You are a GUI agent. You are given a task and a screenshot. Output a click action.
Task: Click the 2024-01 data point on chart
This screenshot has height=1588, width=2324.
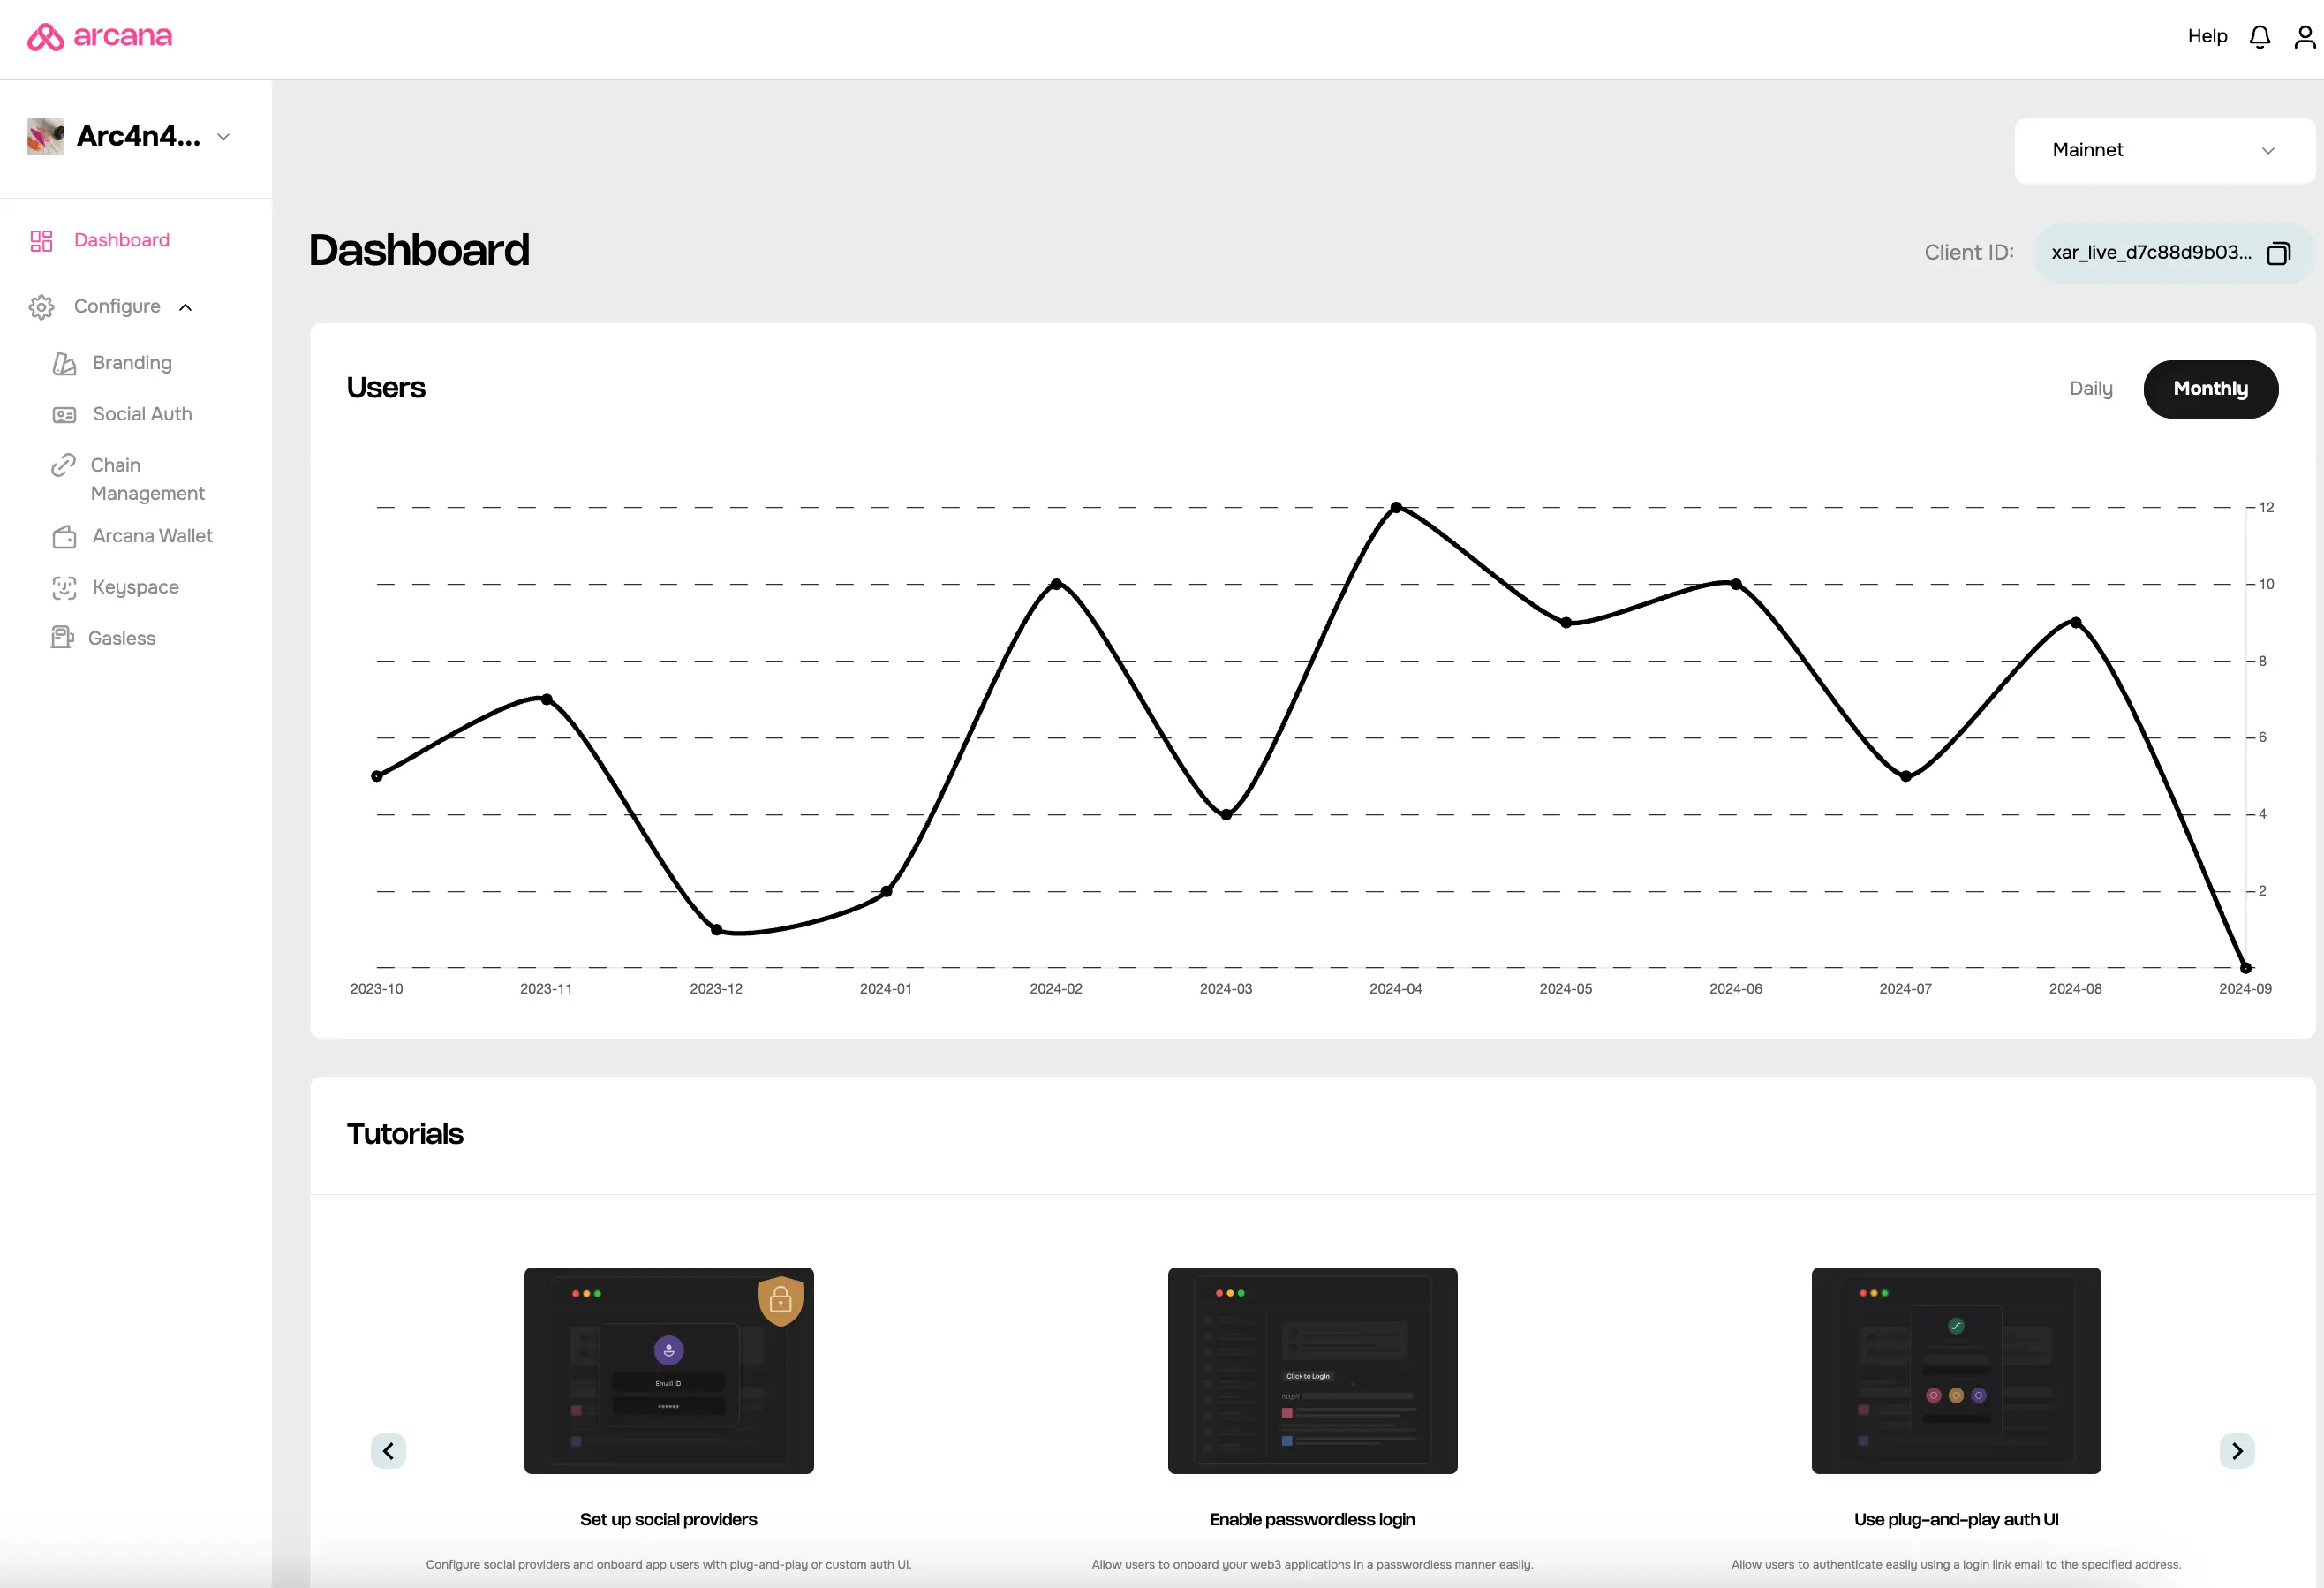point(886,891)
